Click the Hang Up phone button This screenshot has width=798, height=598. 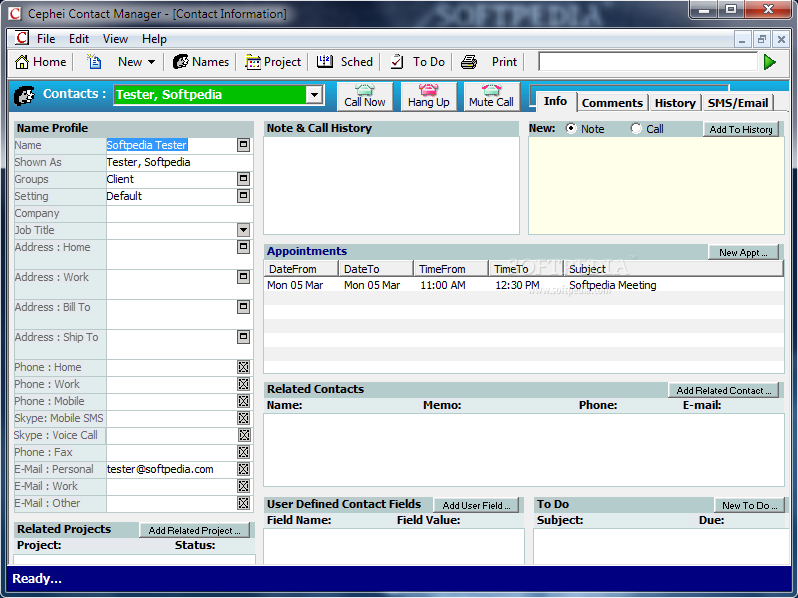coord(429,96)
